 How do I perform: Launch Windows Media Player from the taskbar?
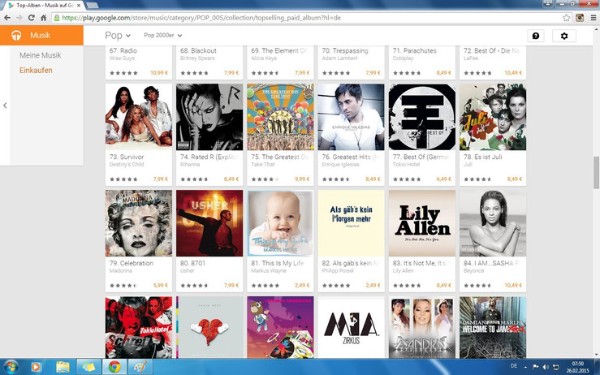[36, 367]
